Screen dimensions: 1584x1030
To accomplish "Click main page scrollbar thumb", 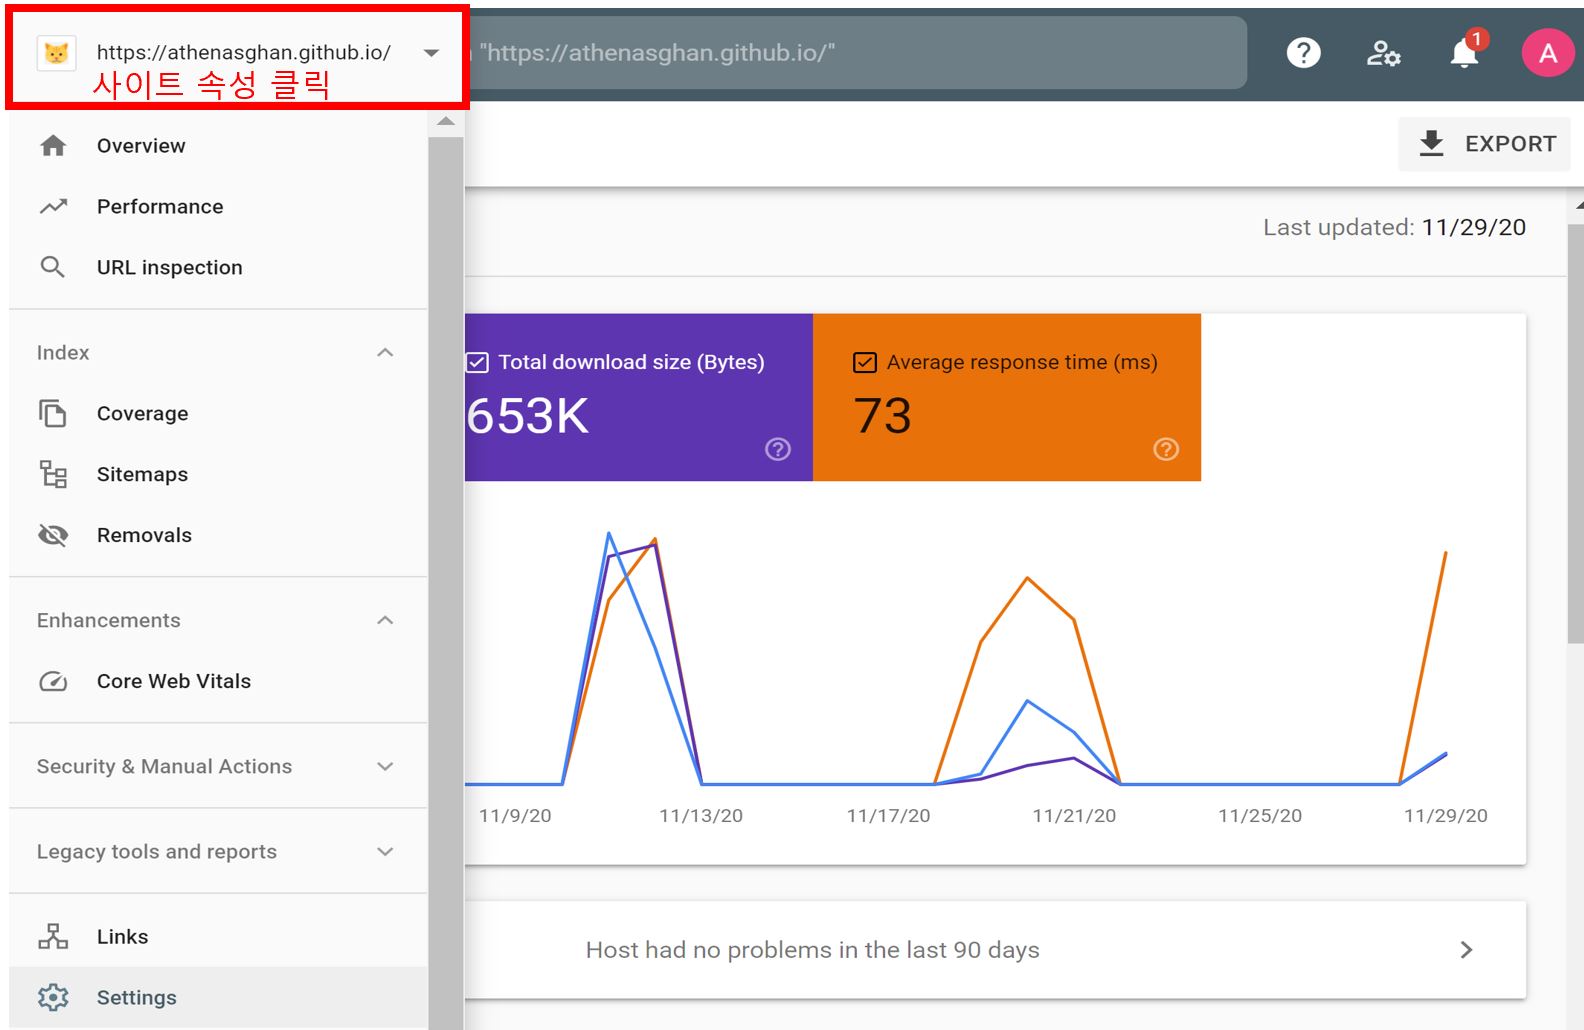I will point(1576,433).
